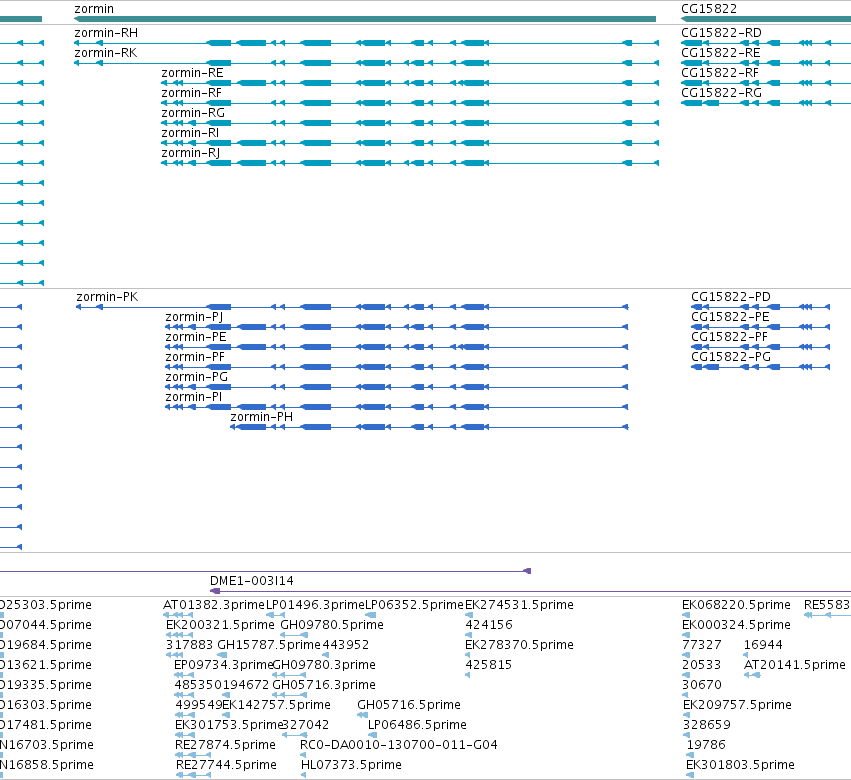Click EST GH15787.5prime
Screen dimensions: 851x780
point(269,645)
